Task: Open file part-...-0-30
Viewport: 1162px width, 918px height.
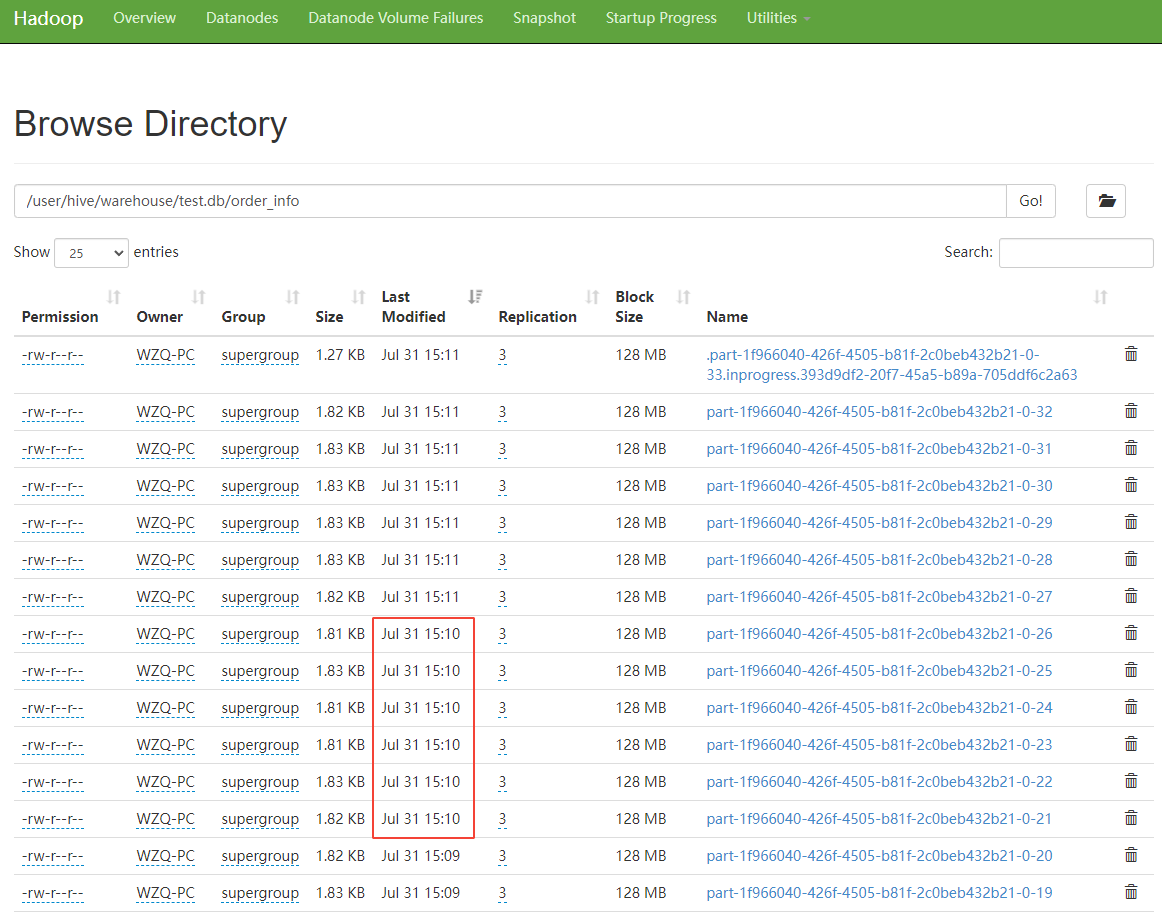Action: pyautogui.click(x=879, y=485)
